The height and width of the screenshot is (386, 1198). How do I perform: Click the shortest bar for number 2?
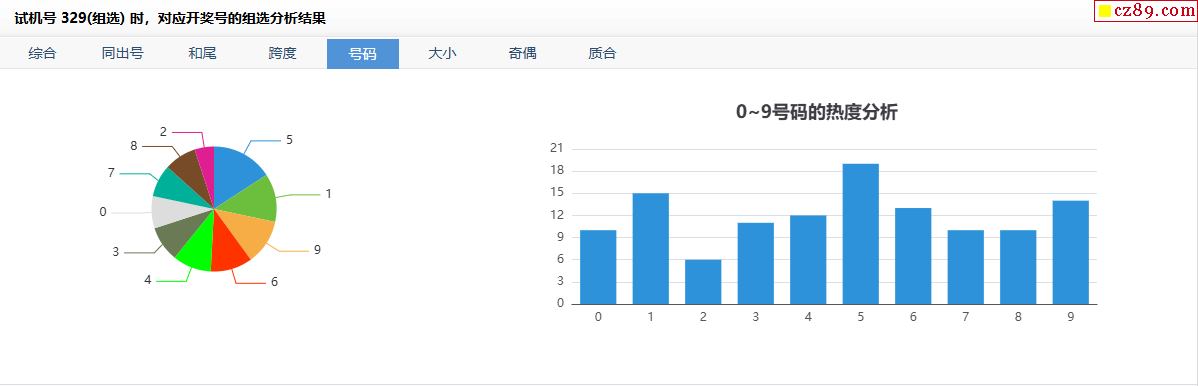[x=703, y=282]
